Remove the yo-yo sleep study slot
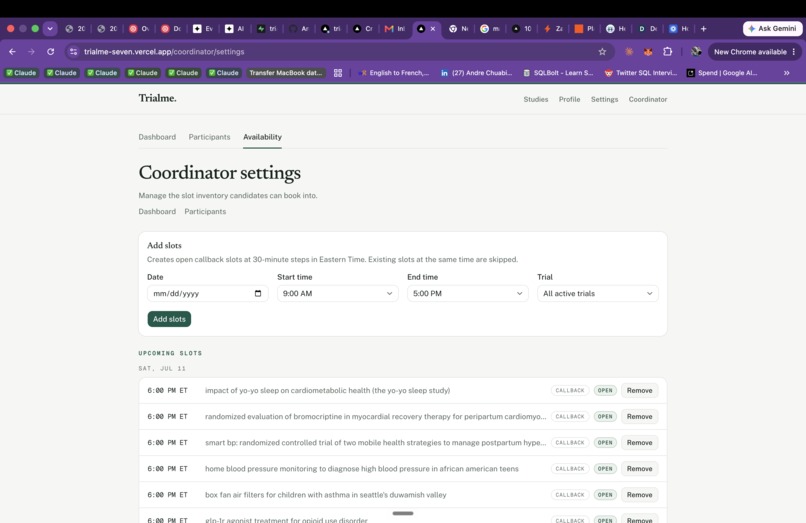The width and height of the screenshot is (806, 523). click(639, 390)
